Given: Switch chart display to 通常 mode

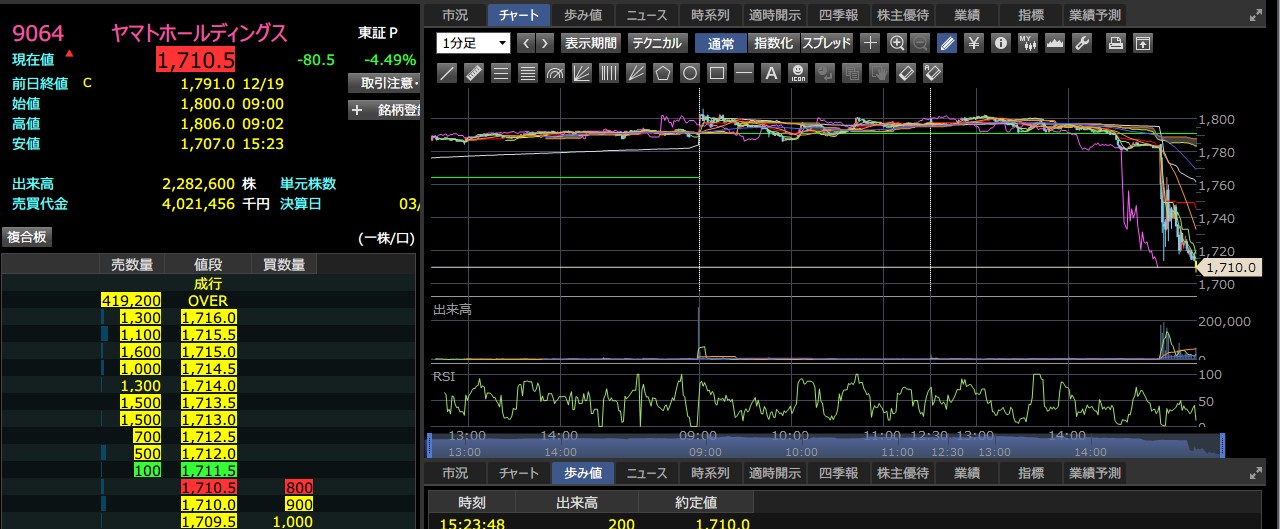Looking at the screenshot, I should coord(720,43).
